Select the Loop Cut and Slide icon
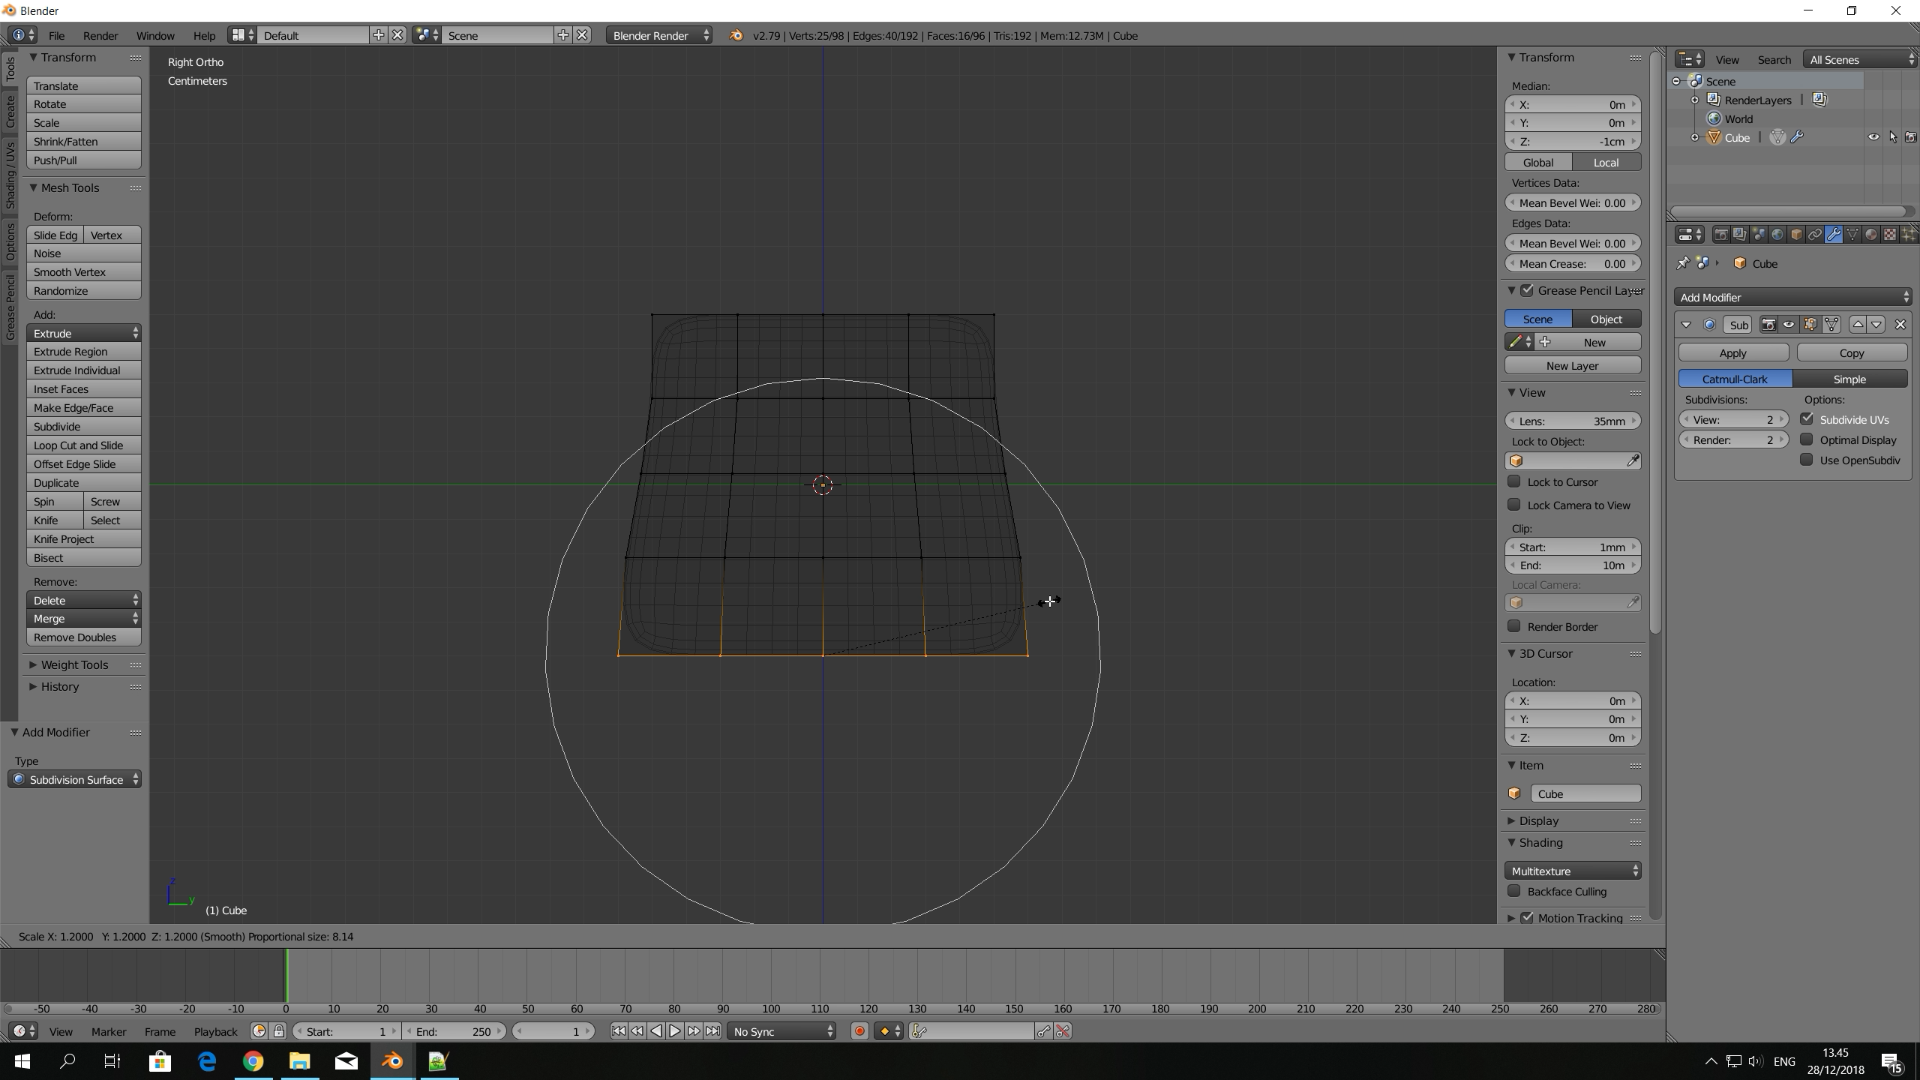Image resolution: width=1920 pixels, height=1080 pixels. [x=78, y=444]
